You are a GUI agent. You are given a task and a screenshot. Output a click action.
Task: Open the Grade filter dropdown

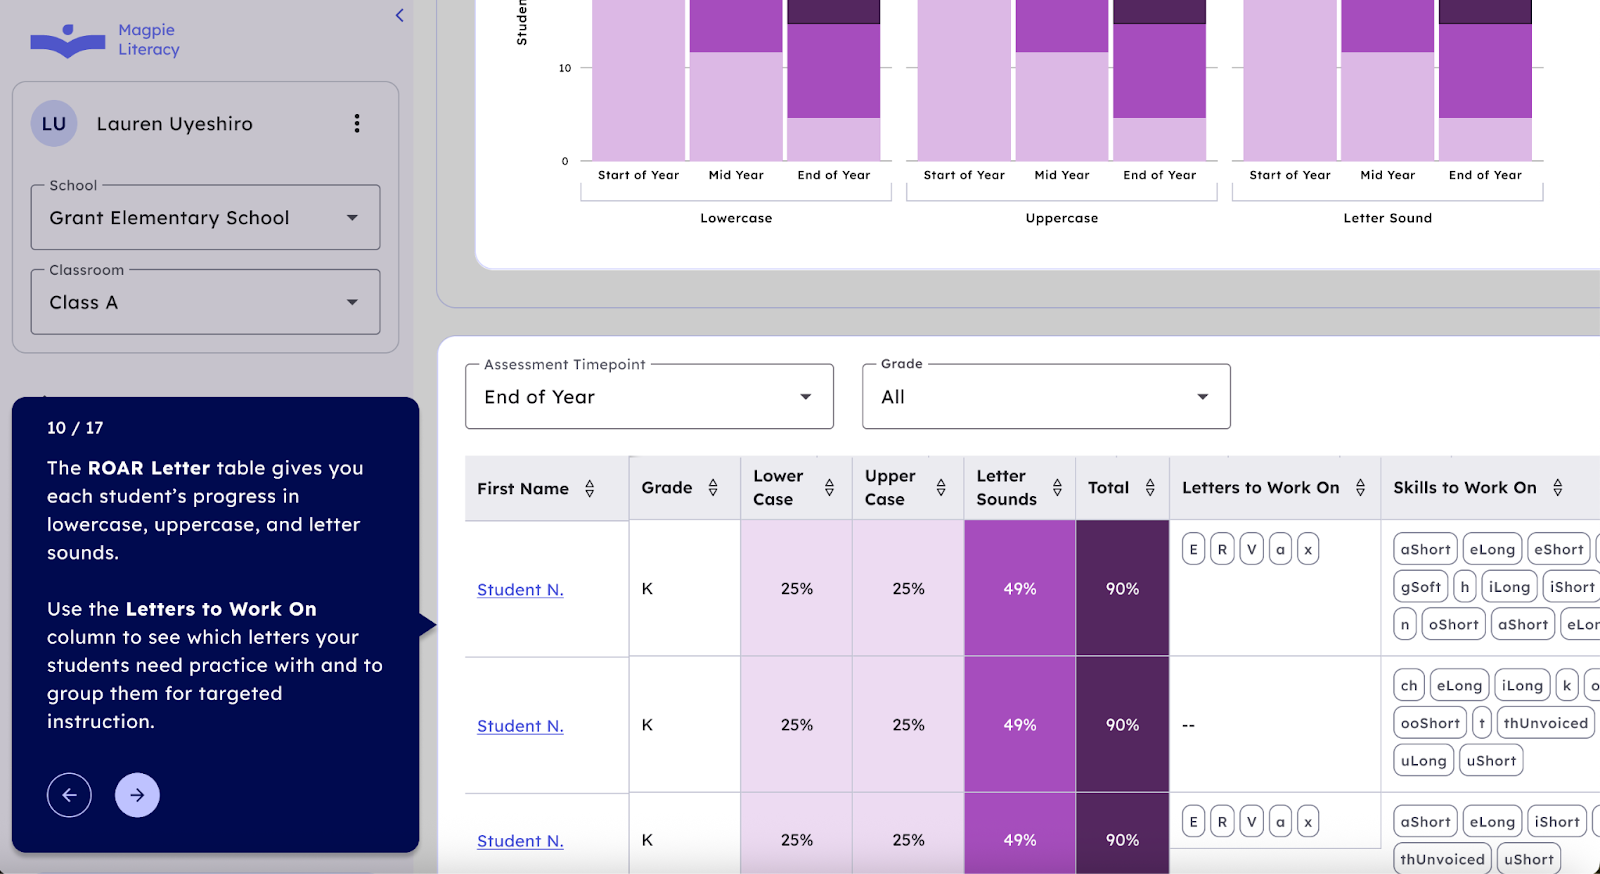[1046, 397]
